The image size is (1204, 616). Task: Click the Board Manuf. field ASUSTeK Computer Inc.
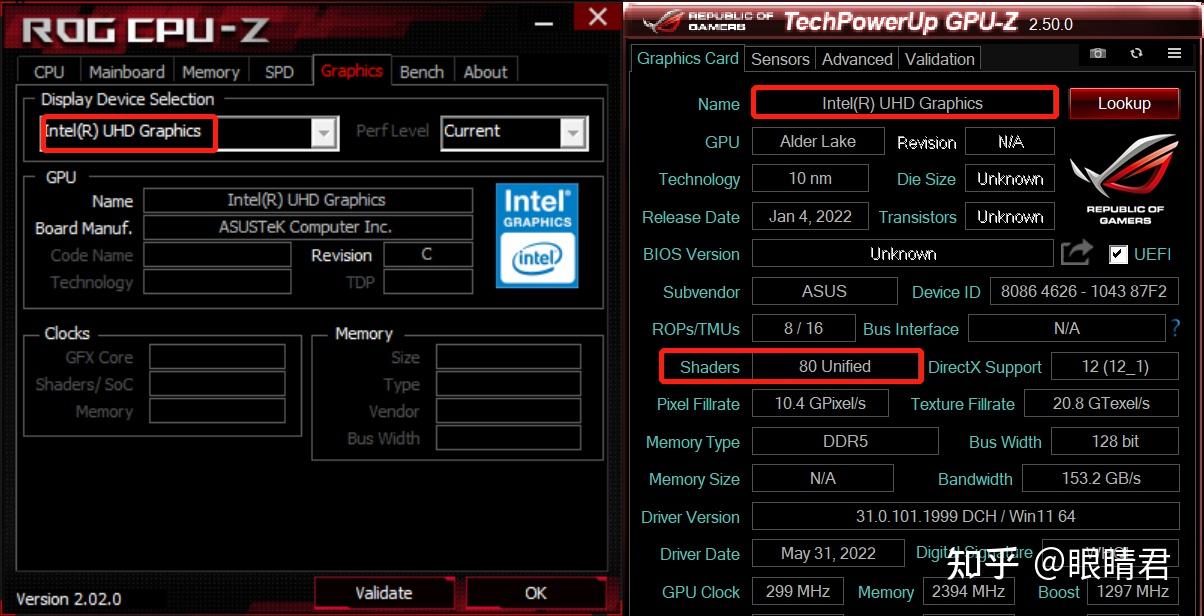click(x=308, y=227)
